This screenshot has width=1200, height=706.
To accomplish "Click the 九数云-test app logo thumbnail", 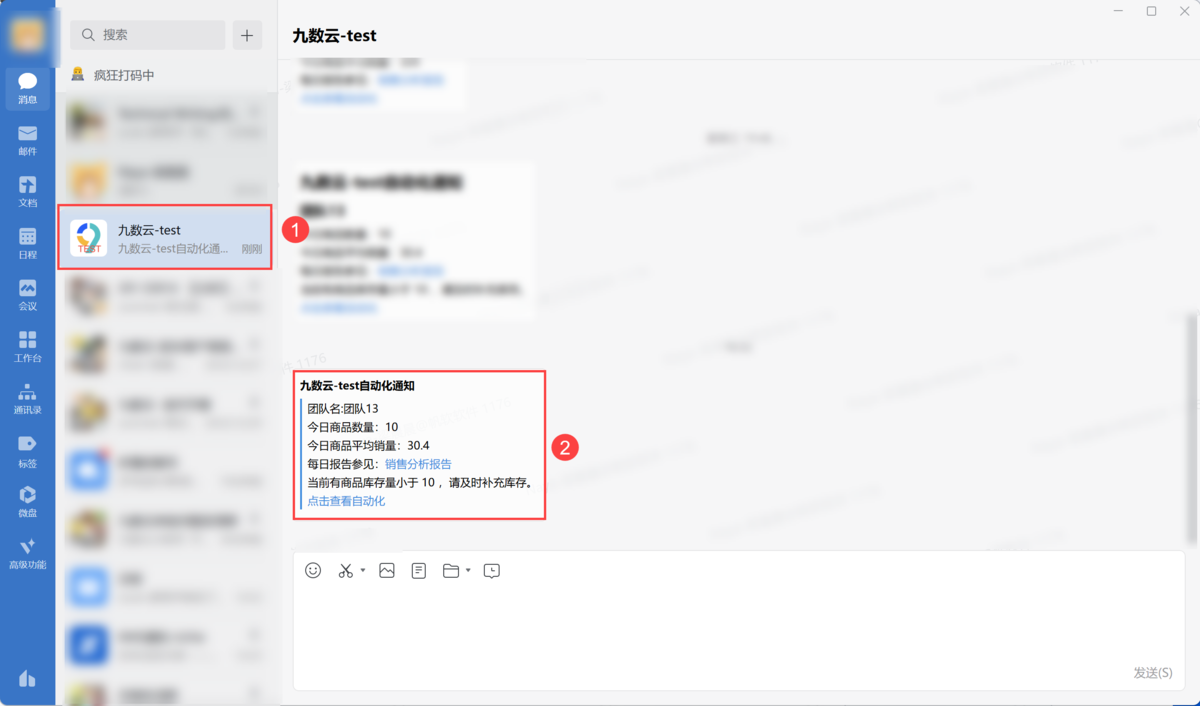I will [89, 238].
